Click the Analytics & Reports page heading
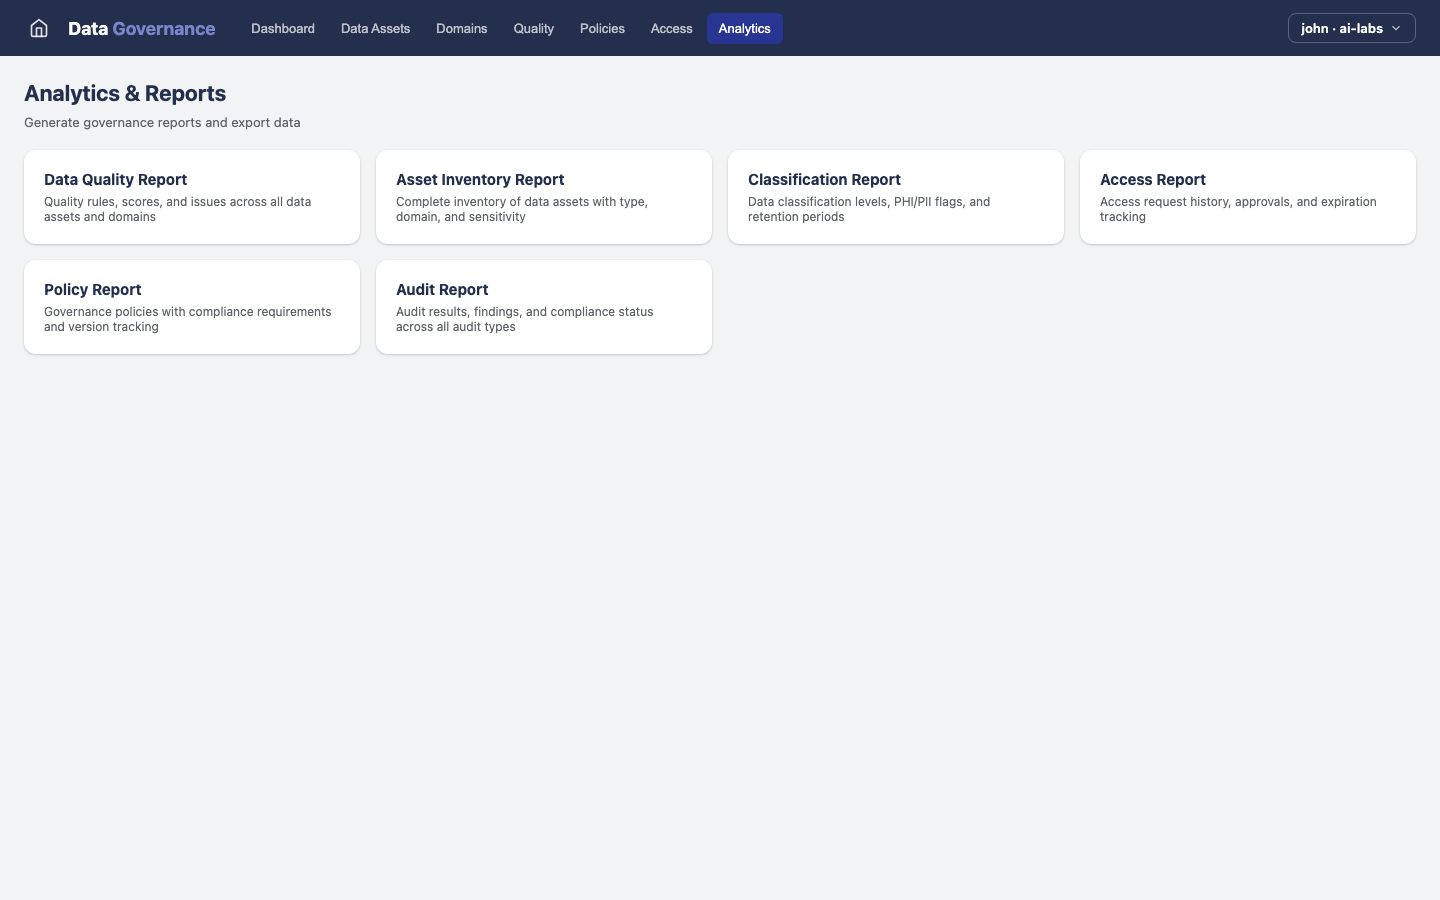1440x900 pixels. [x=125, y=93]
